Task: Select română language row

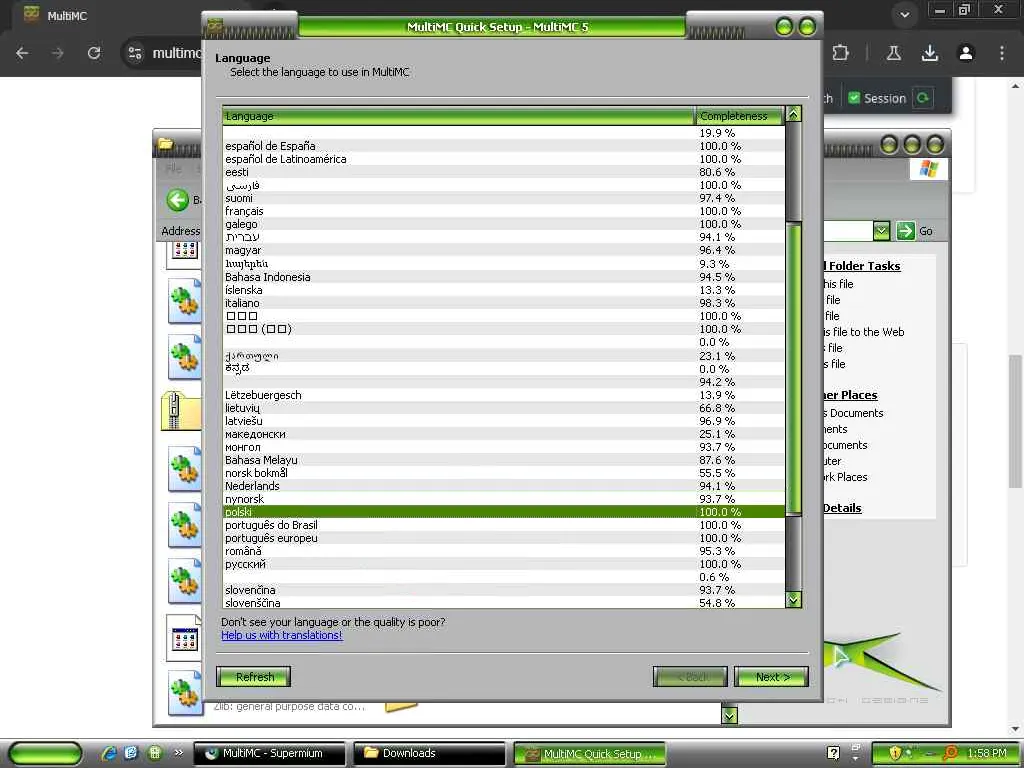Action: coord(504,551)
